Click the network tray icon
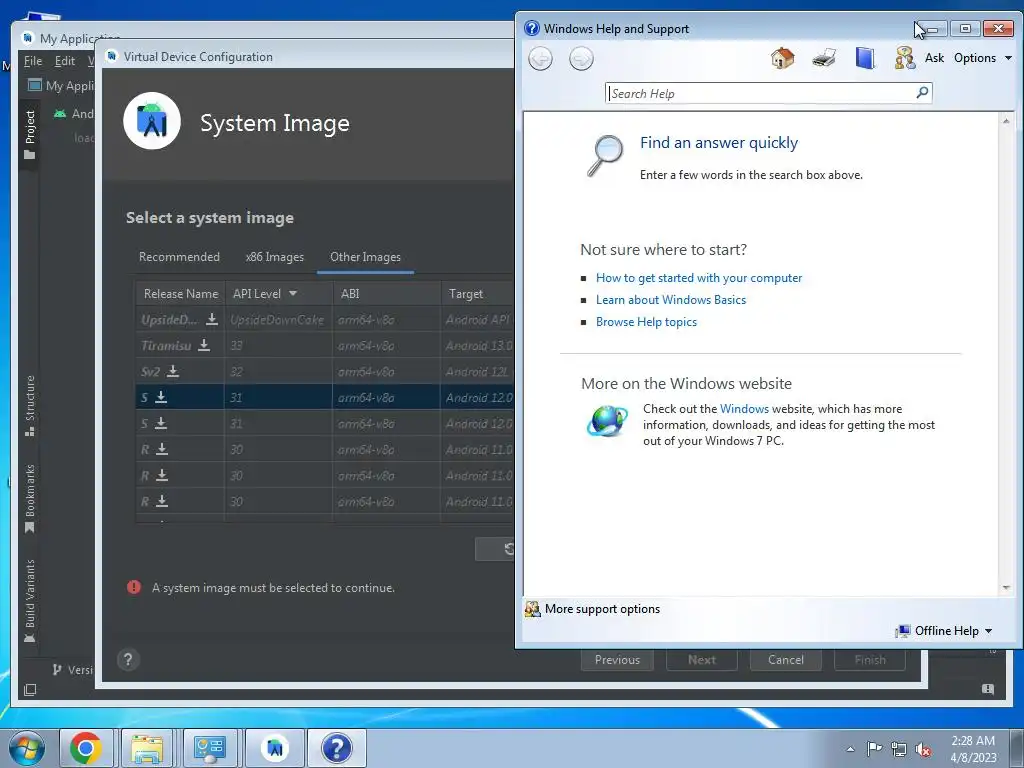Screen dimensions: 1024x768 click(899, 750)
